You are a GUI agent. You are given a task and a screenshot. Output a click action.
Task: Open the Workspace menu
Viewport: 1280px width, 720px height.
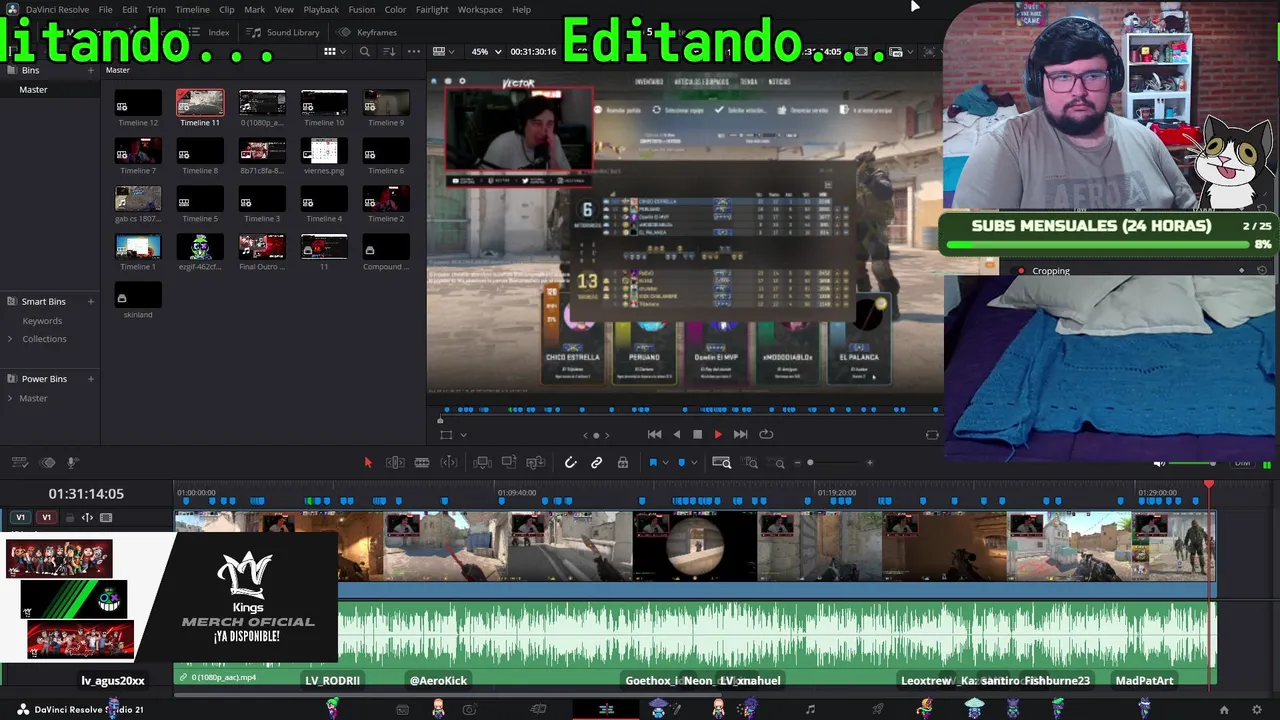click(480, 9)
